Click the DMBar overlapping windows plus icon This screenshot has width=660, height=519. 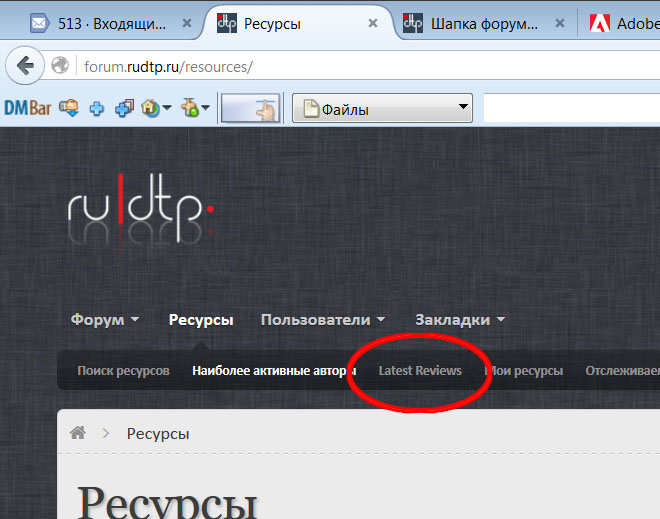[125, 108]
